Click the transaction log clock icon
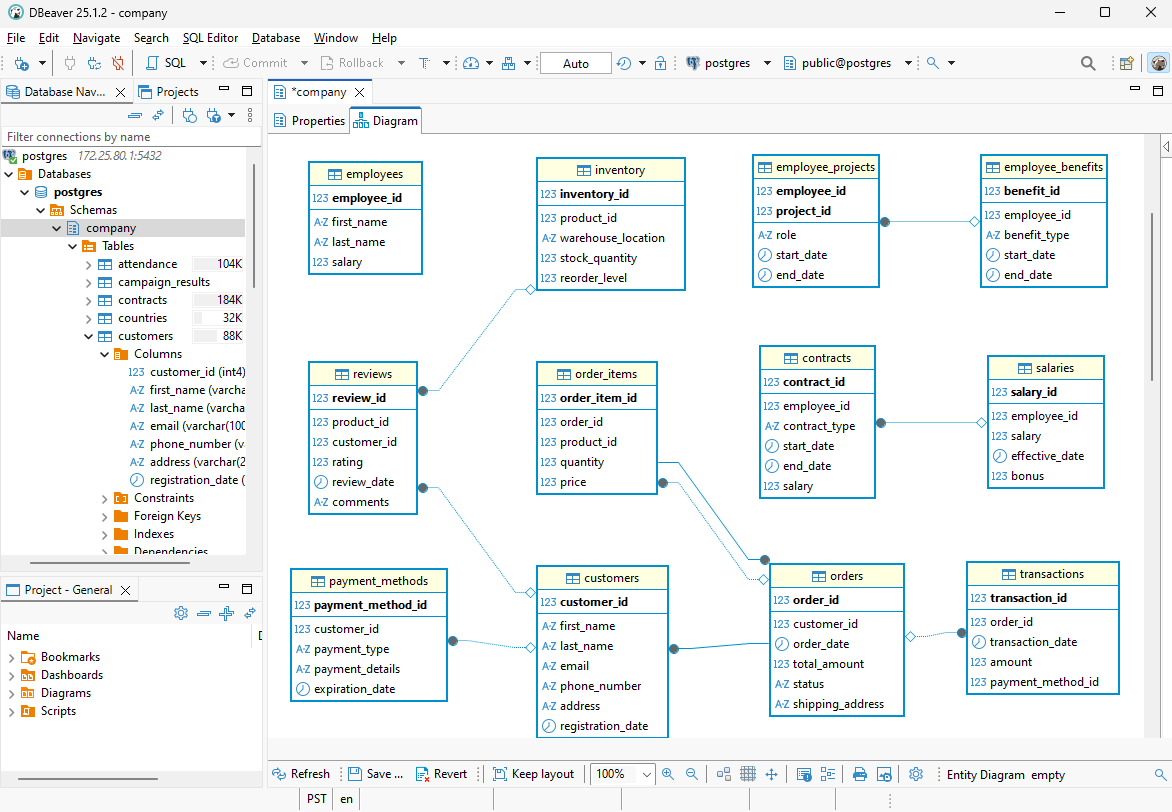Screen dimensions: 1172x812 (624, 64)
